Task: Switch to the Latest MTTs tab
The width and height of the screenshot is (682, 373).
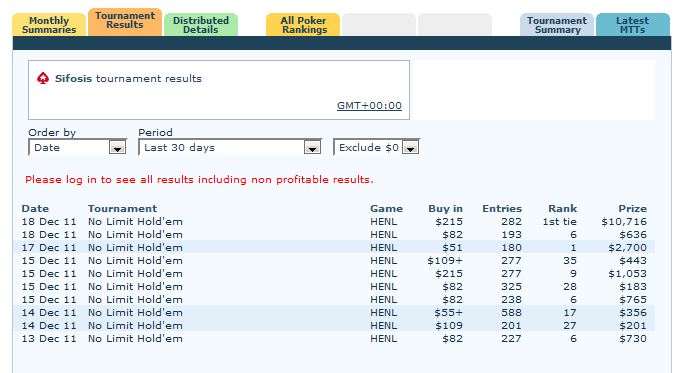Action: coord(633,25)
